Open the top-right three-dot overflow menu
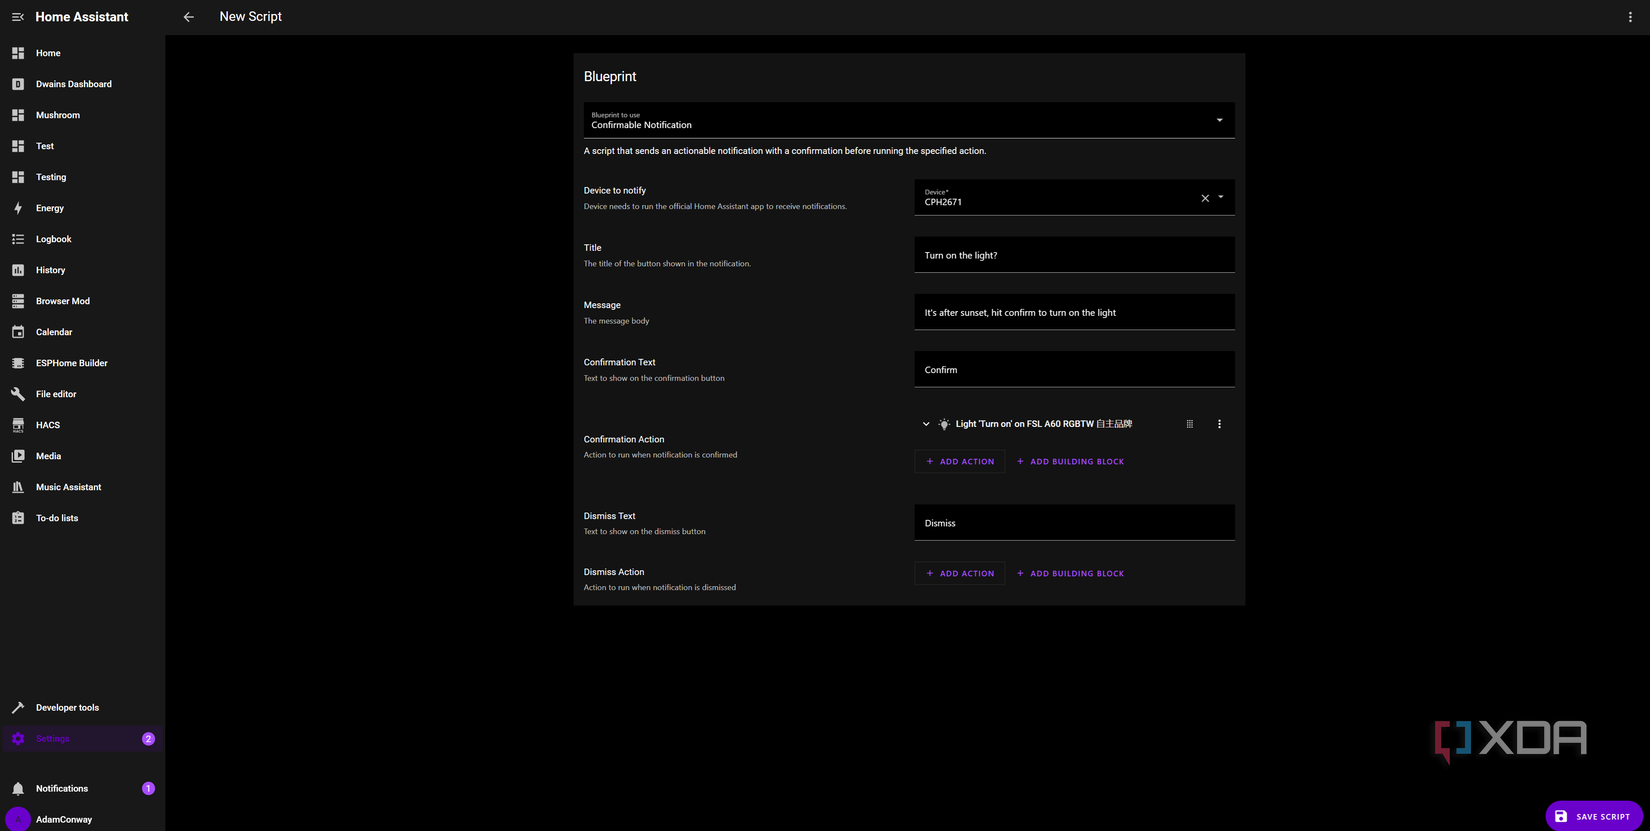This screenshot has height=831, width=1650. (1630, 17)
